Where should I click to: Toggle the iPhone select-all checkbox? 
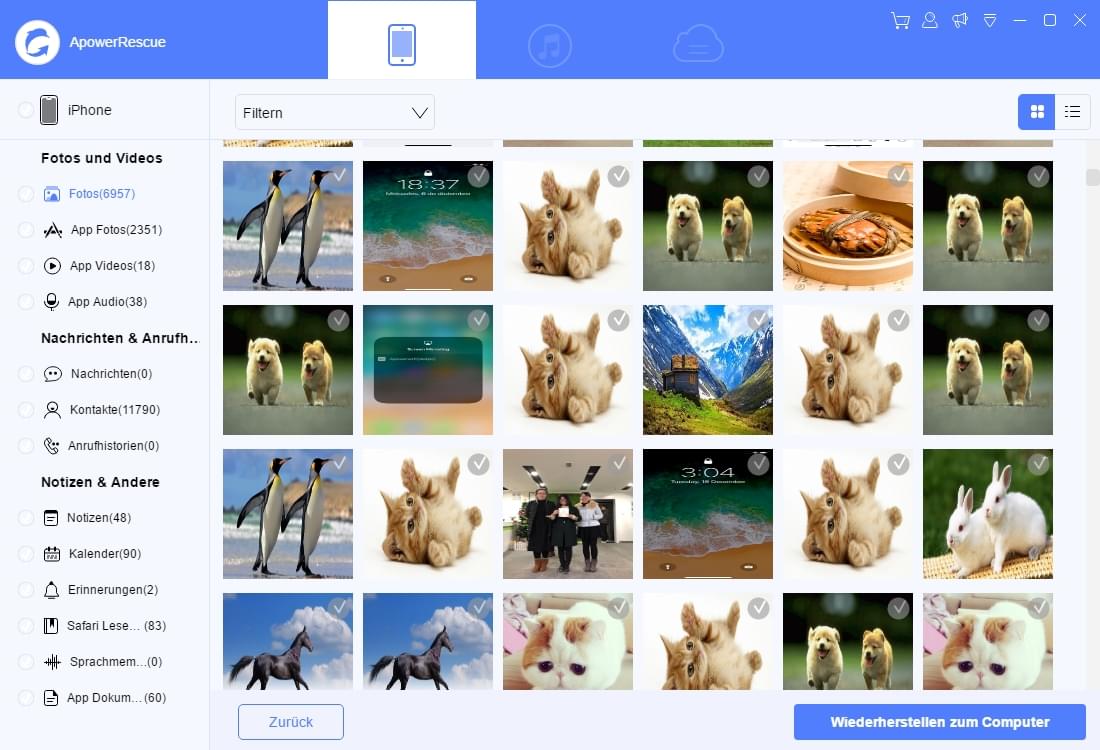click(26, 110)
